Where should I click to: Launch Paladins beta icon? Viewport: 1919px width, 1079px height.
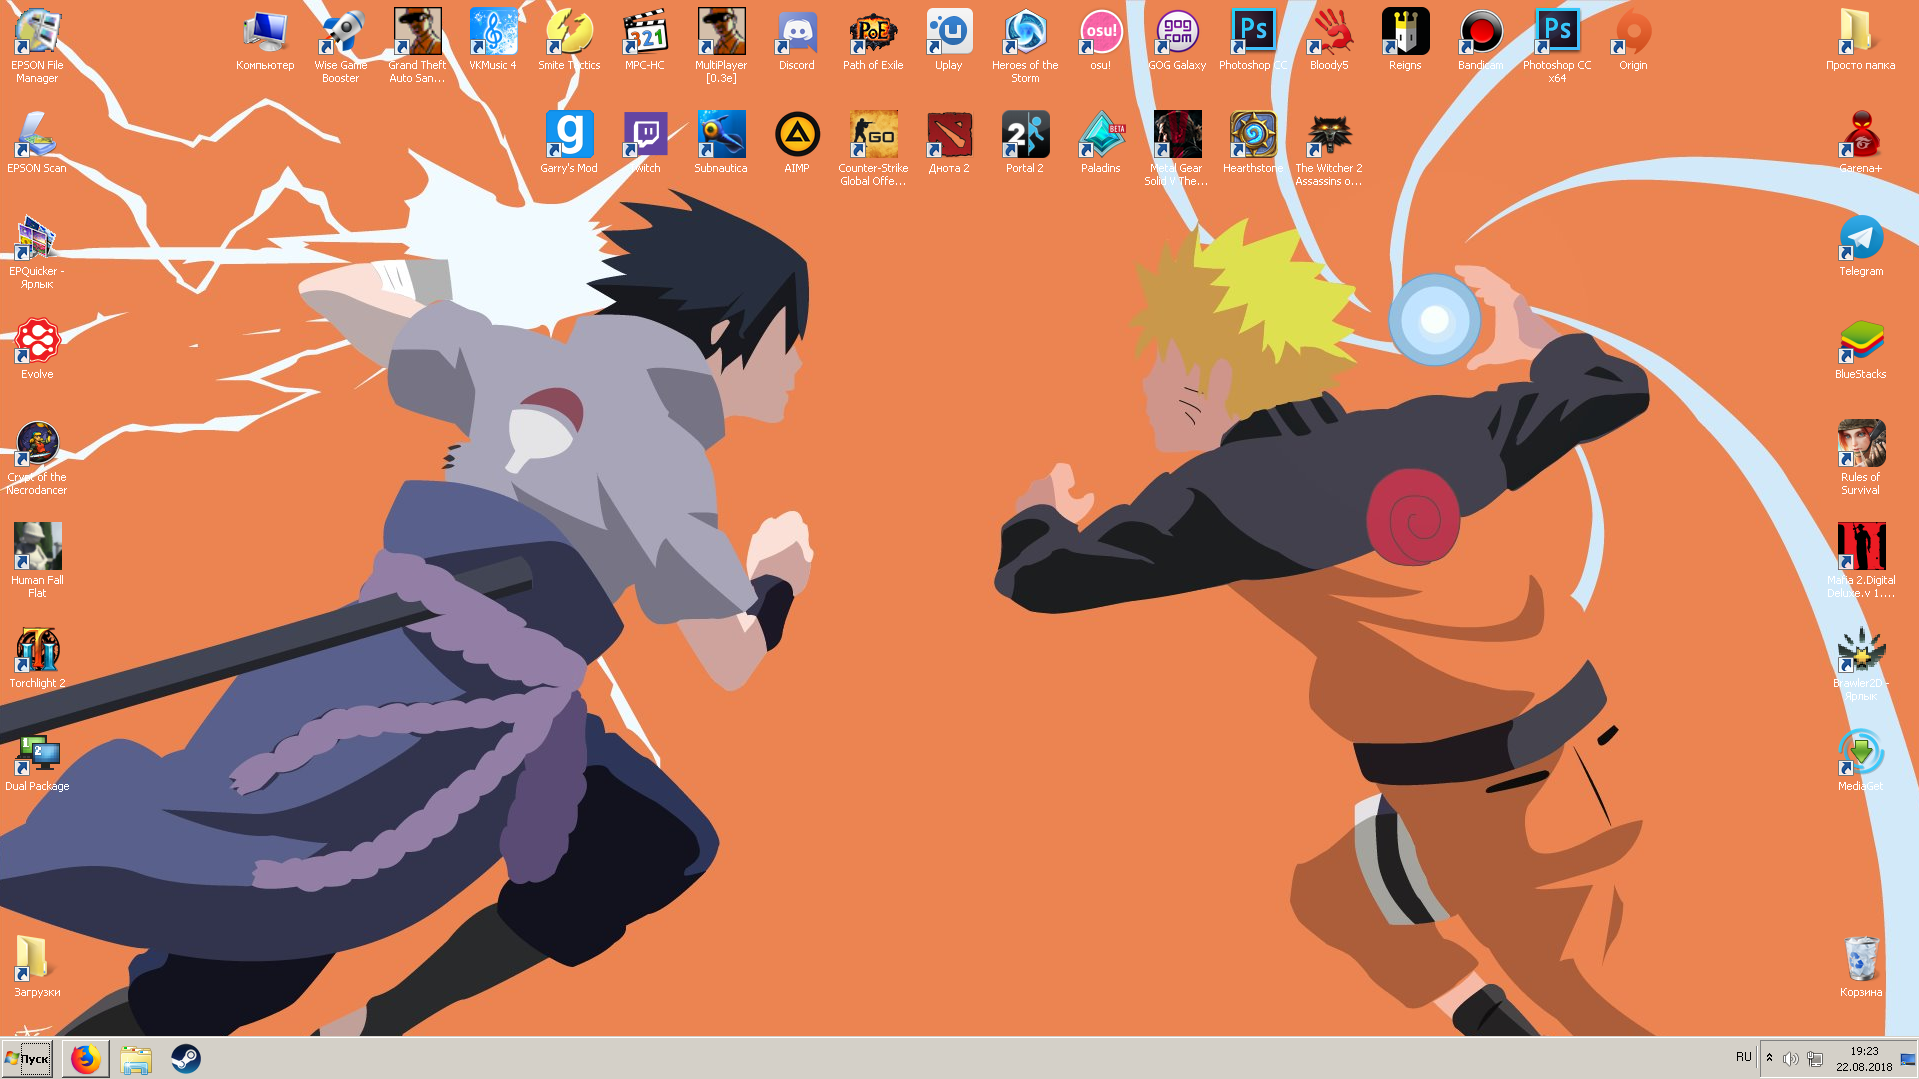coord(1101,143)
